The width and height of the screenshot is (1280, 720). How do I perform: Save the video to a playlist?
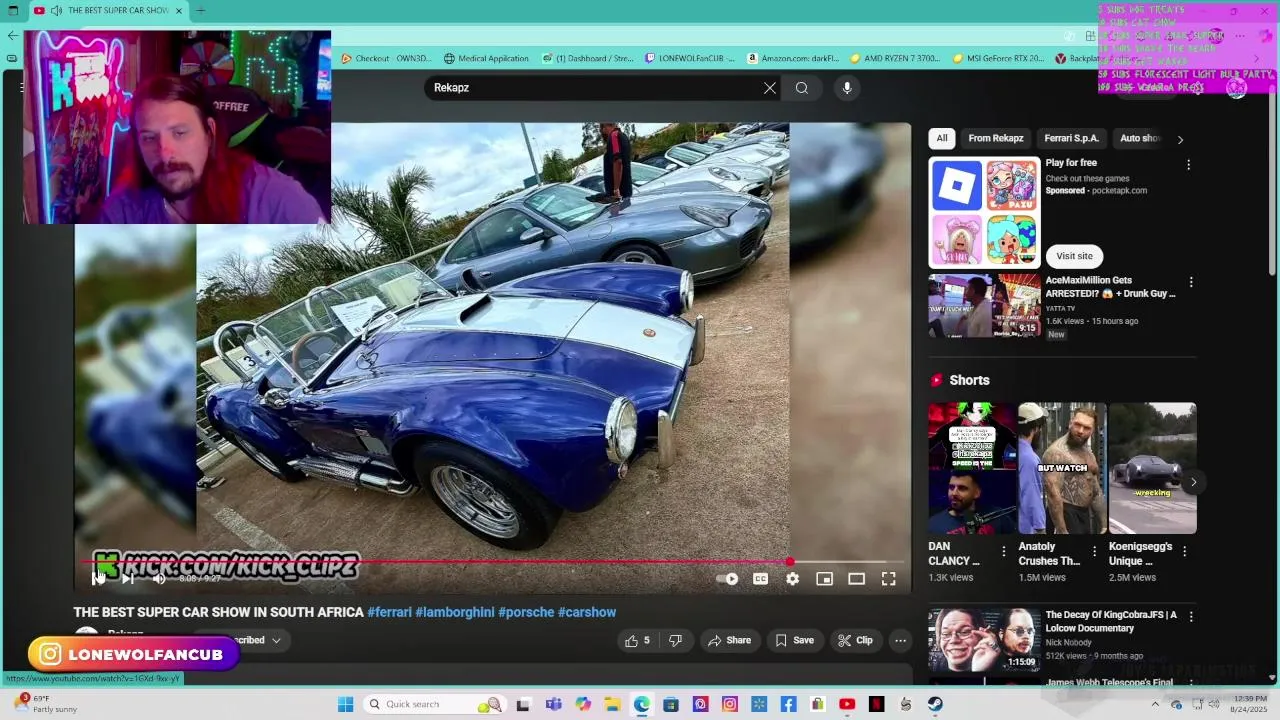[795, 641]
